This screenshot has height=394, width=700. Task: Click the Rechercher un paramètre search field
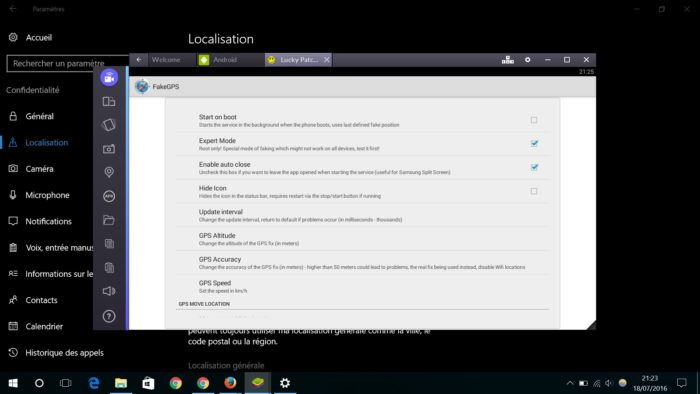(67, 63)
